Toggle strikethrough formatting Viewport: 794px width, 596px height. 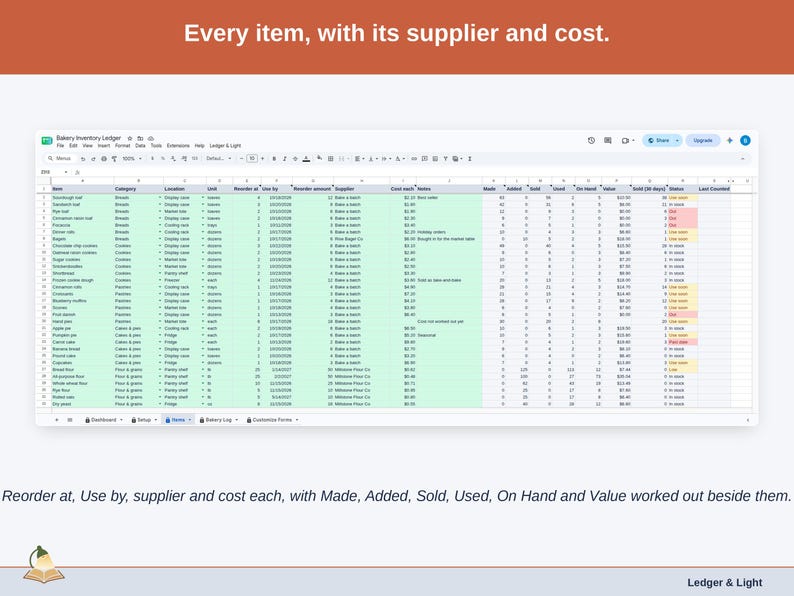[295, 159]
